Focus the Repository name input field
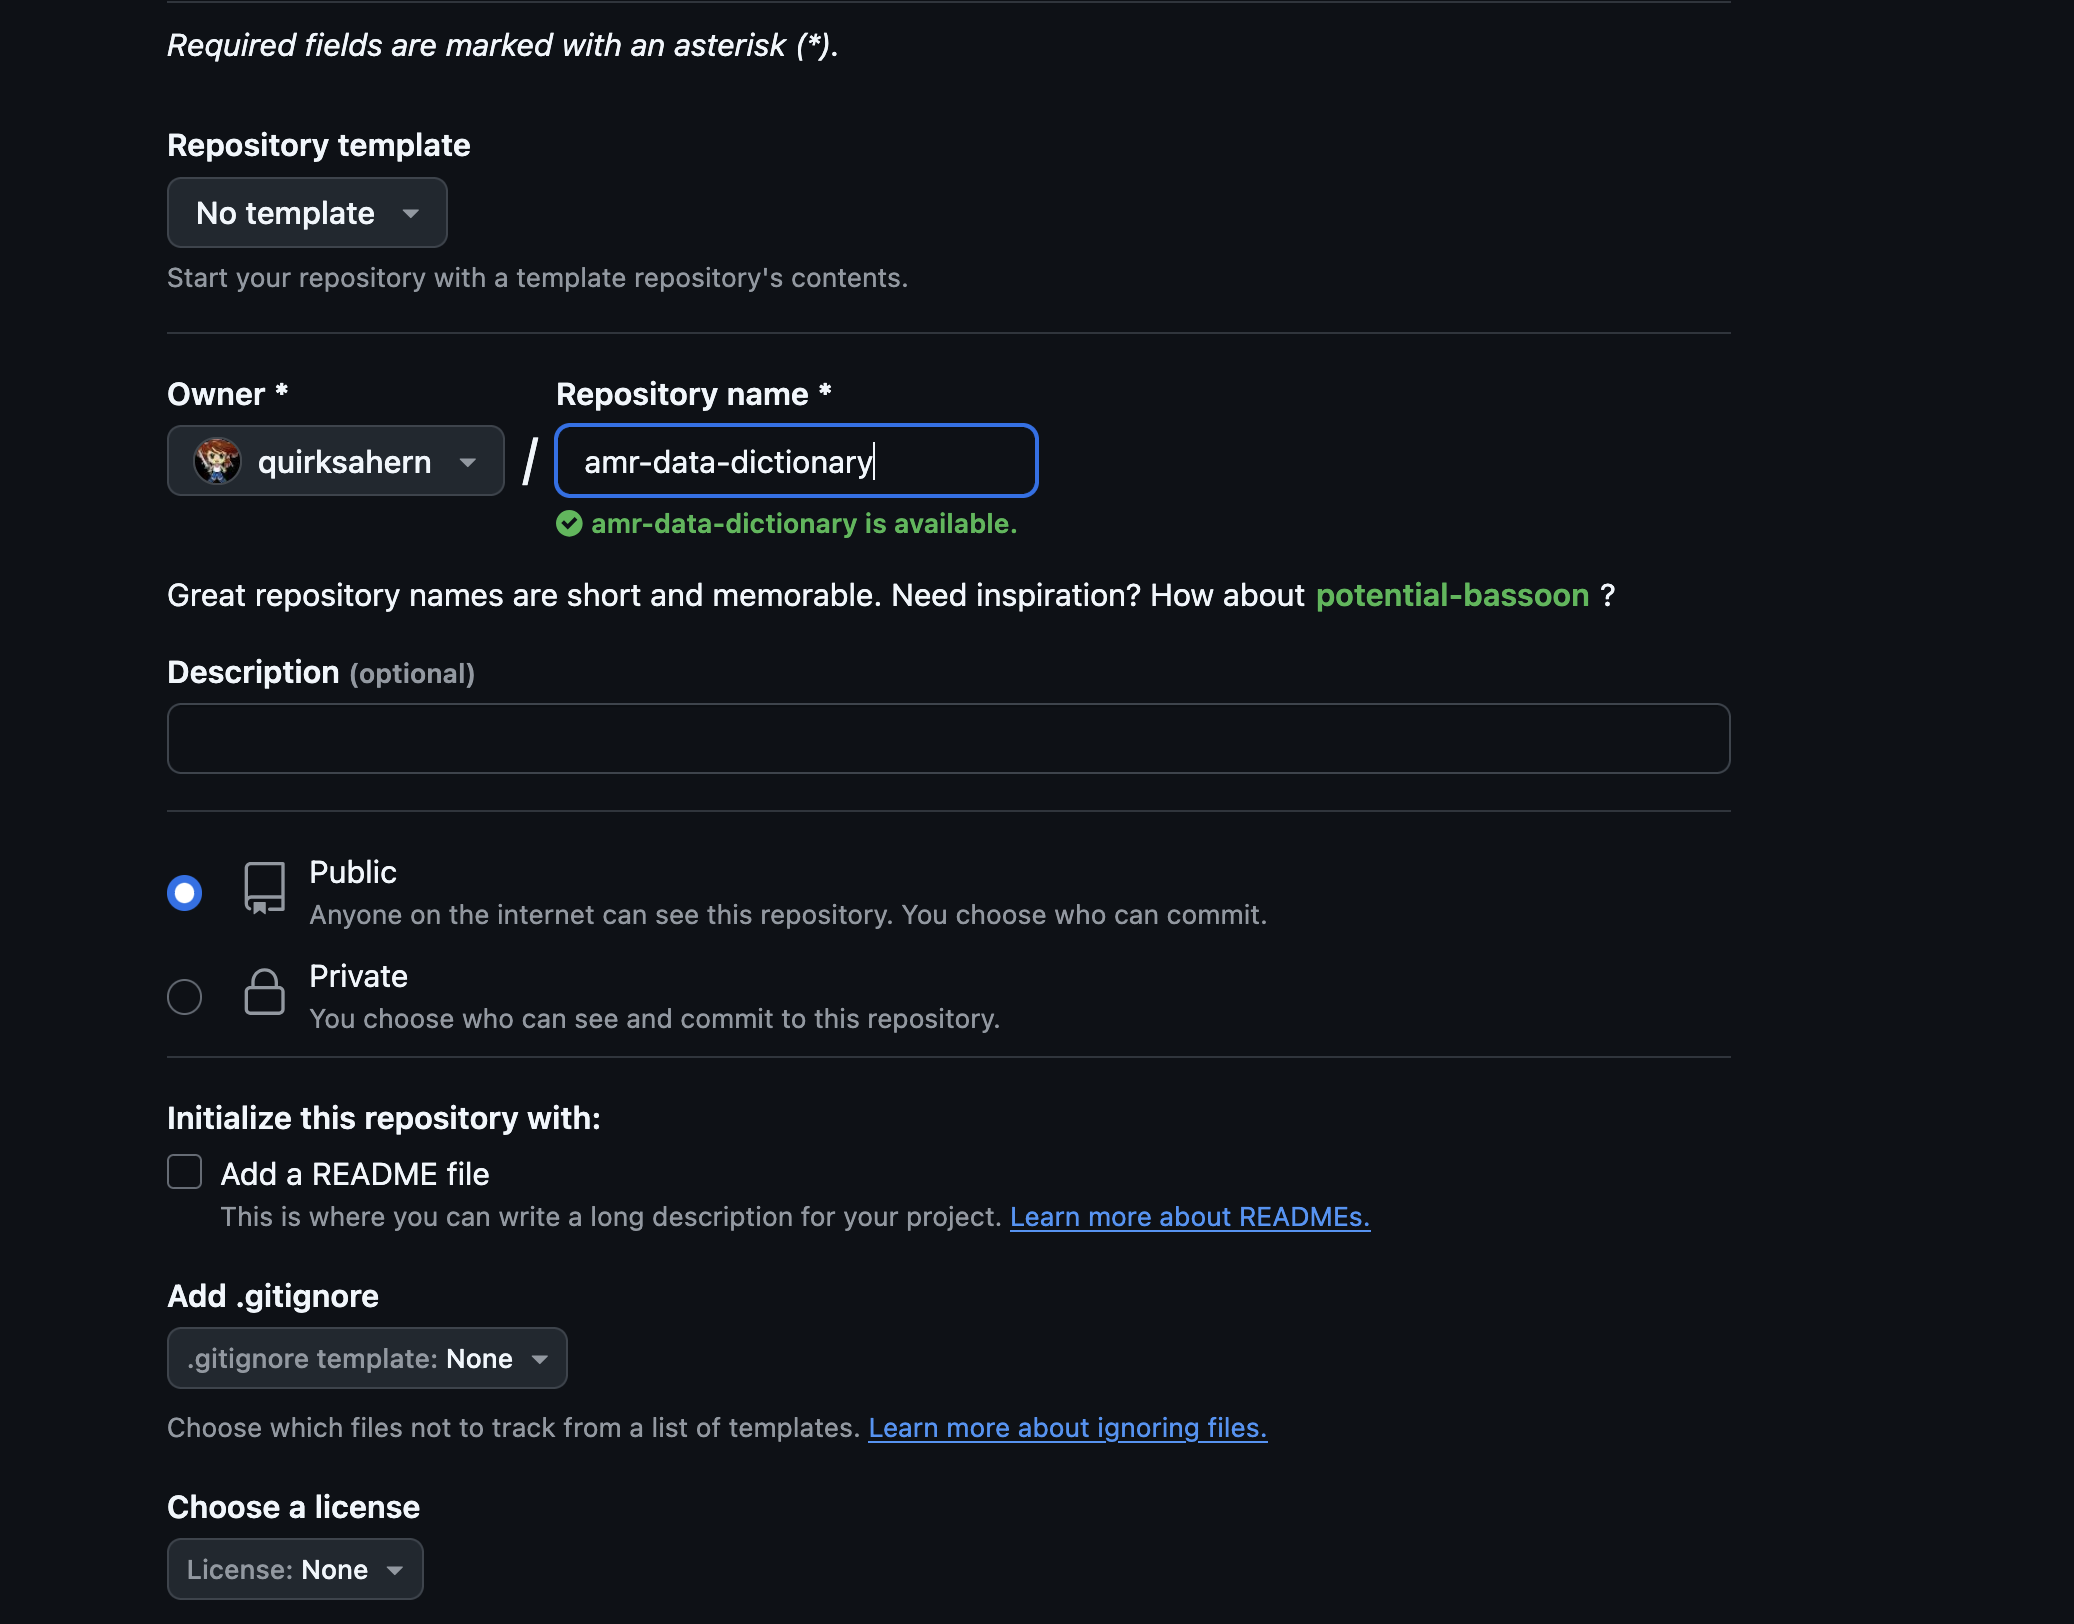Screen dimensions: 2074x1624 [x=796, y=461]
